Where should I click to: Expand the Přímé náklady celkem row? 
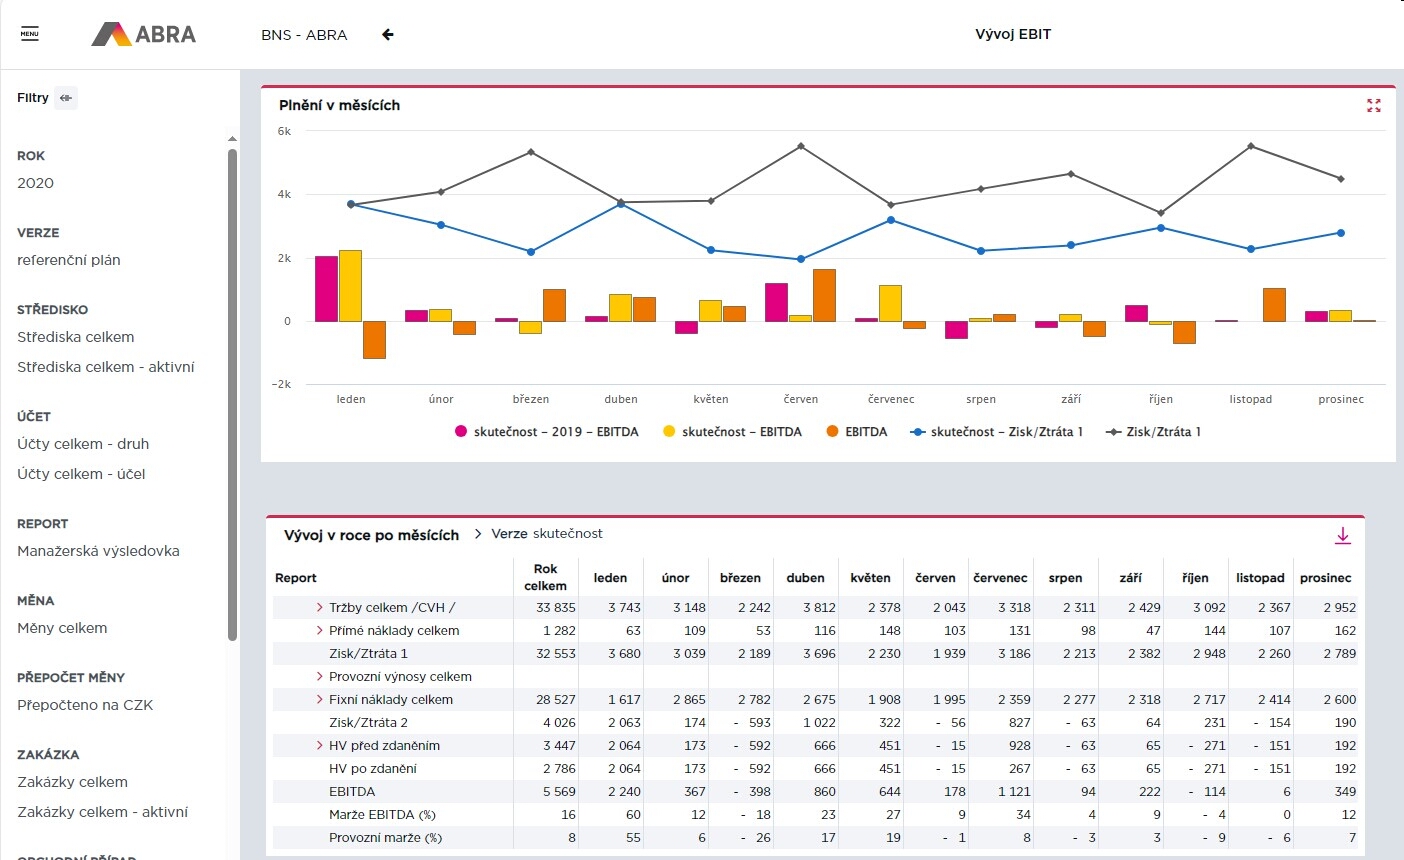pyautogui.click(x=319, y=630)
